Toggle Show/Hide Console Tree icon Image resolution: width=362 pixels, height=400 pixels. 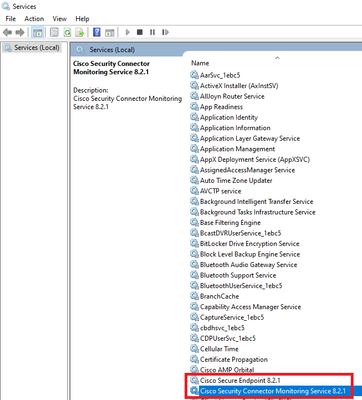click(x=37, y=32)
